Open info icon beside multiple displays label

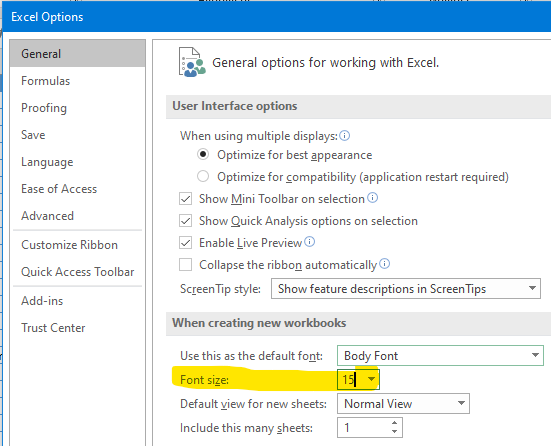345,136
